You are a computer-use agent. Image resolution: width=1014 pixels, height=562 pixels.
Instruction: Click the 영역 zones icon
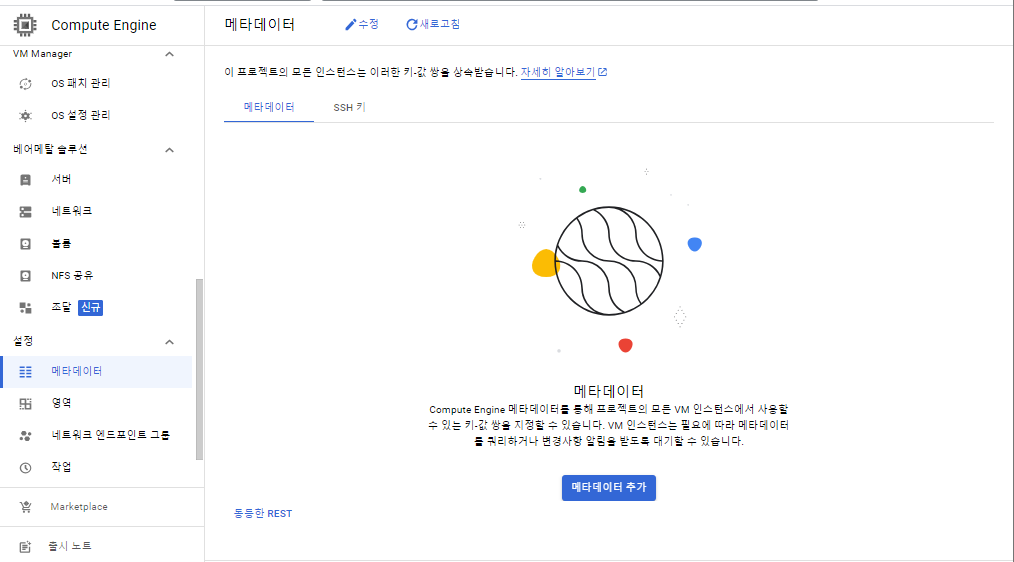(25, 404)
